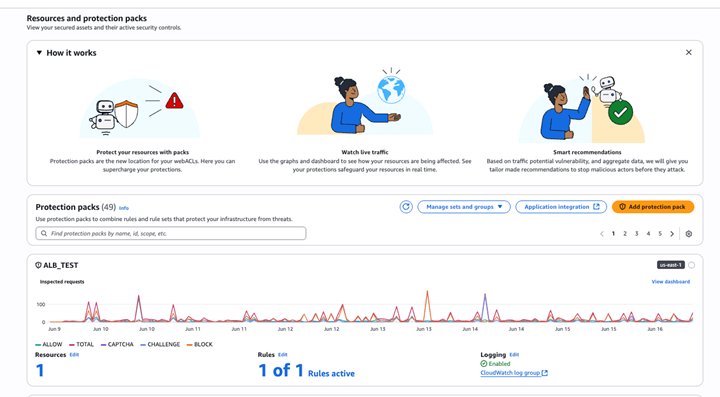Click the ALB_TEST shield icon
The width and height of the screenshot is (720, 397).
(39, 265)
